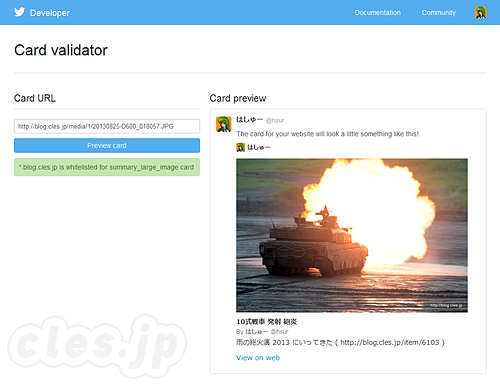The height and width of the screenshot is (392, 500).
Task: Open the user avatar in the header
Action: 481,13
